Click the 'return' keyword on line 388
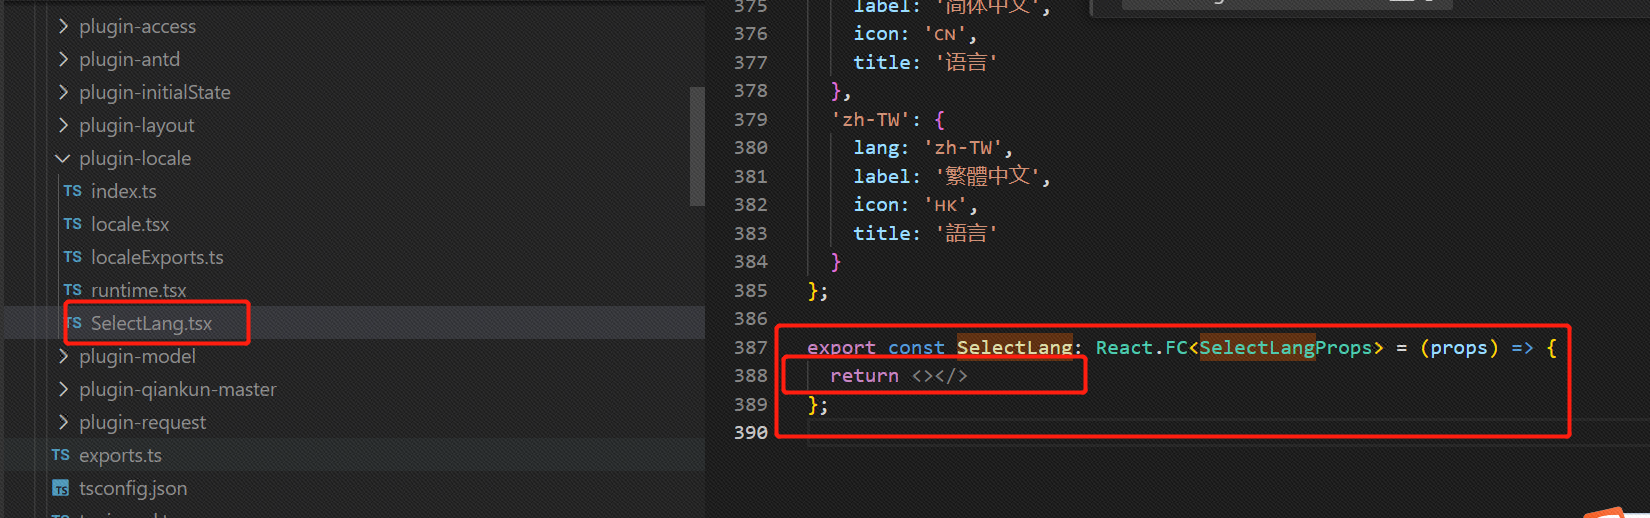The height and width of the screenshot is (518, 1650). (x=864, y=375)
